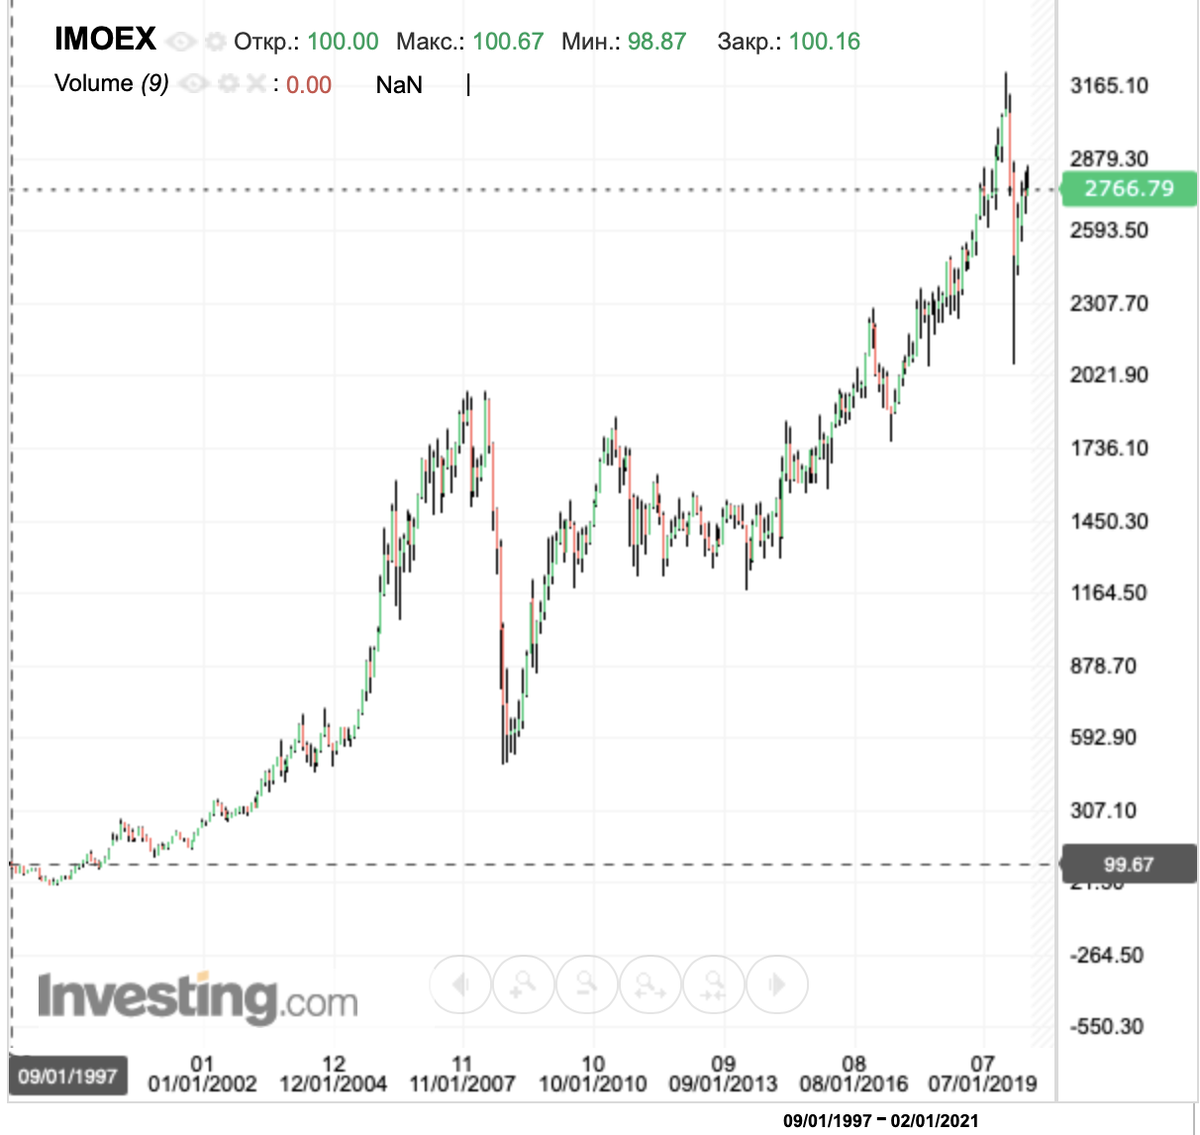Viewport: 1200px width, 1135px height.
Task: Click the 307.10 price scale value
Action: click(x=1103, y=811)
